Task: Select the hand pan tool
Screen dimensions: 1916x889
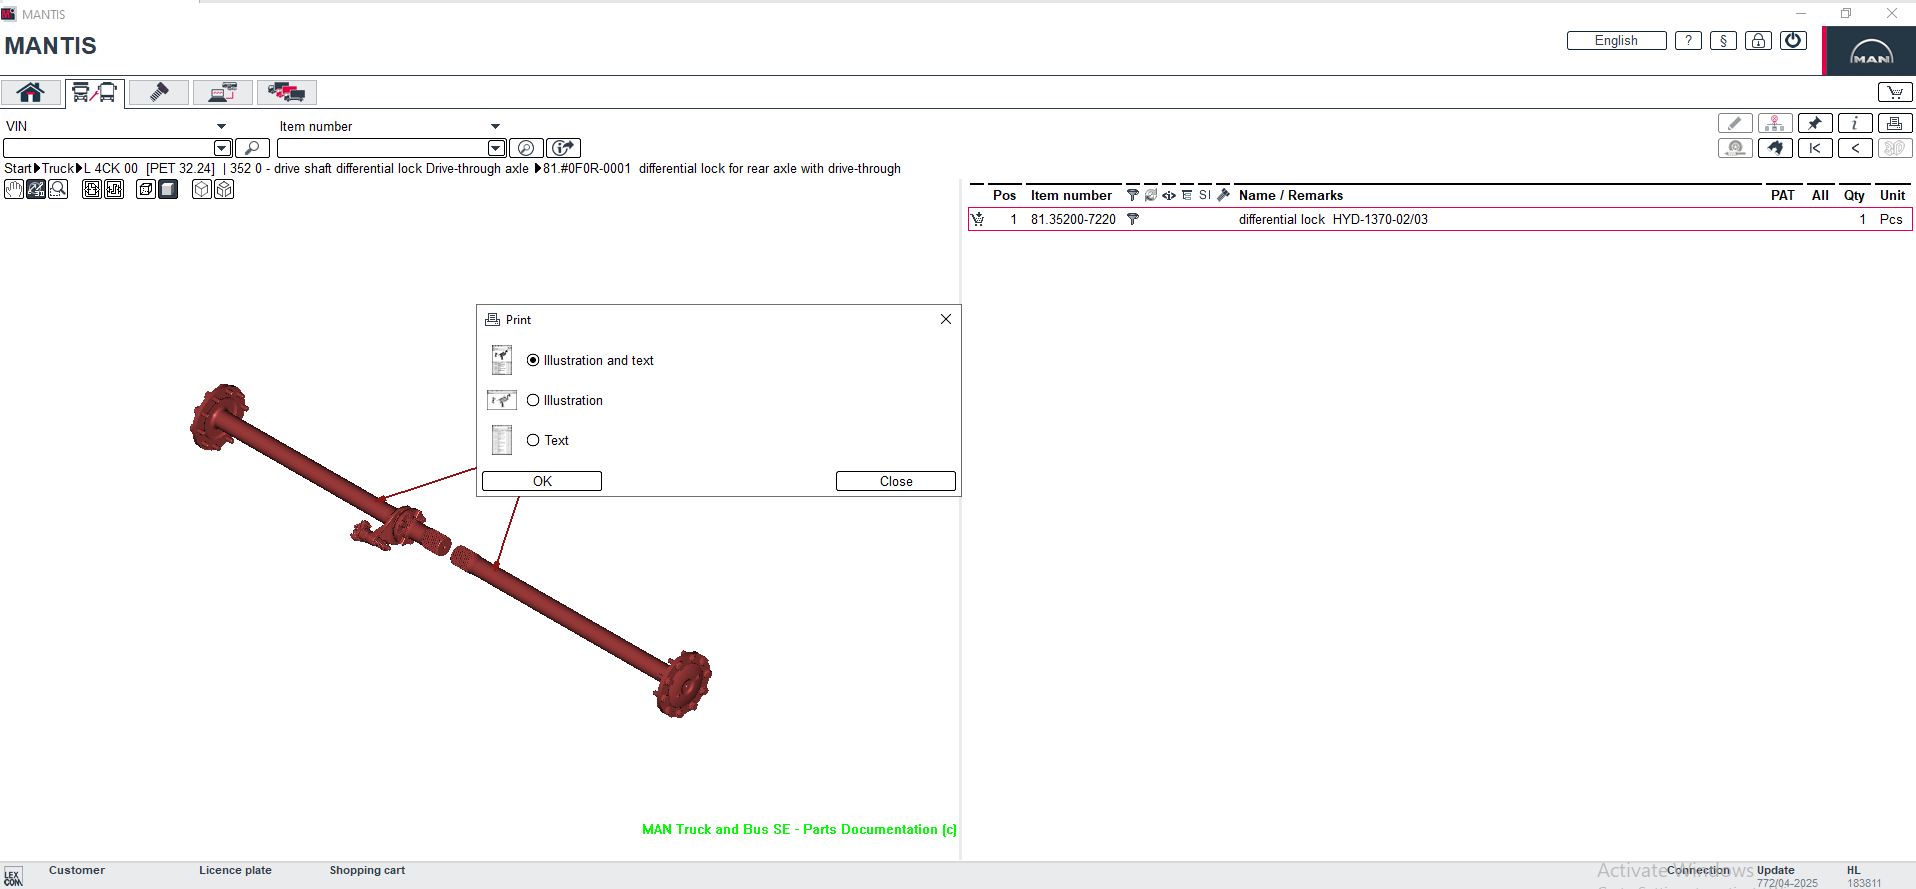Action: click(x=14, y=189)
